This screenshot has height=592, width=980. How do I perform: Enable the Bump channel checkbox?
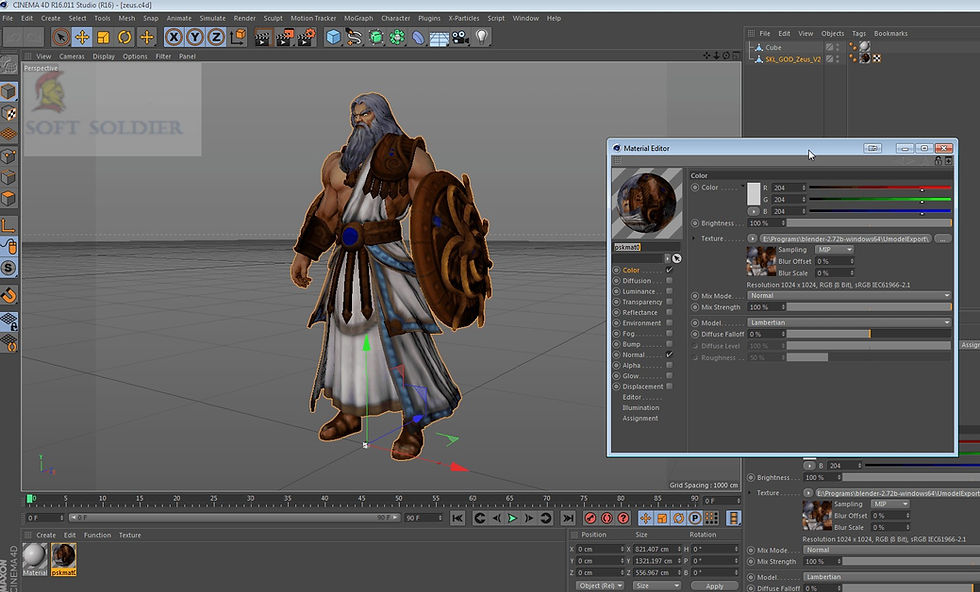(669, 344)
